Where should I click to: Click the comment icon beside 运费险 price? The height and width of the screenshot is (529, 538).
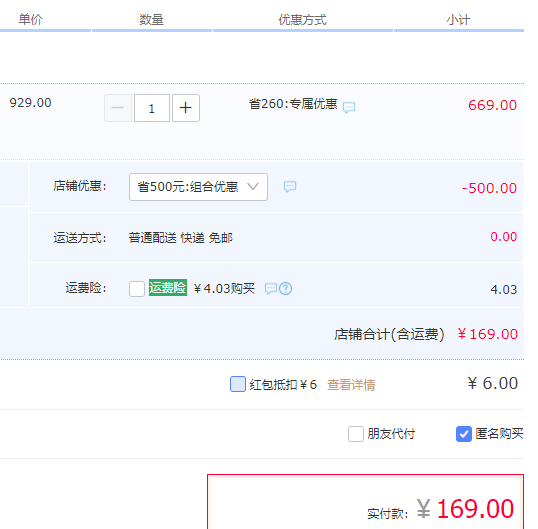[x=271, y=289]
